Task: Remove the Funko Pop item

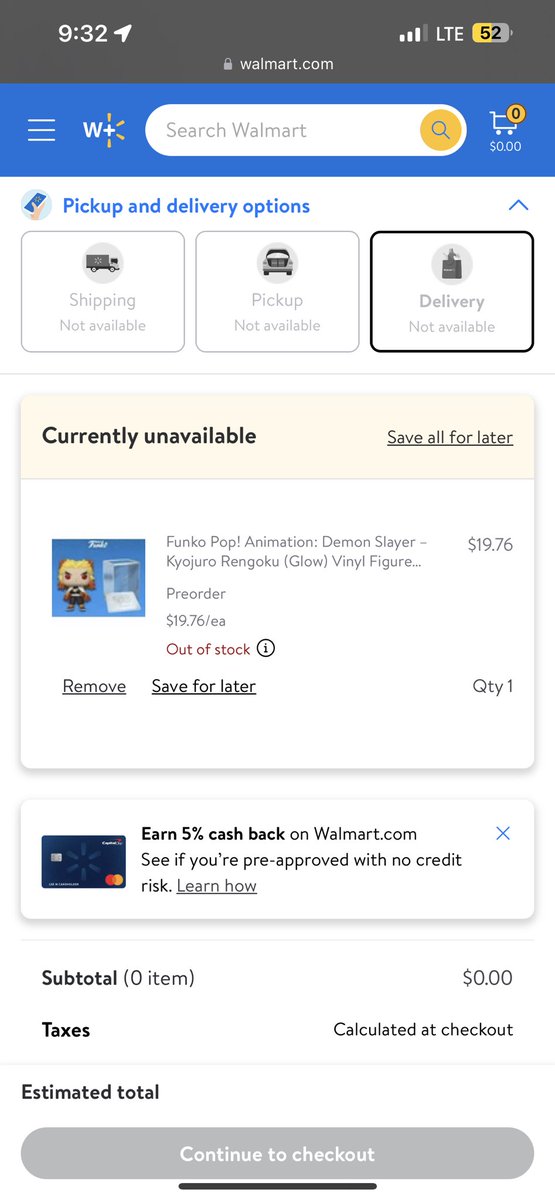Action: [x=94, y=686]
